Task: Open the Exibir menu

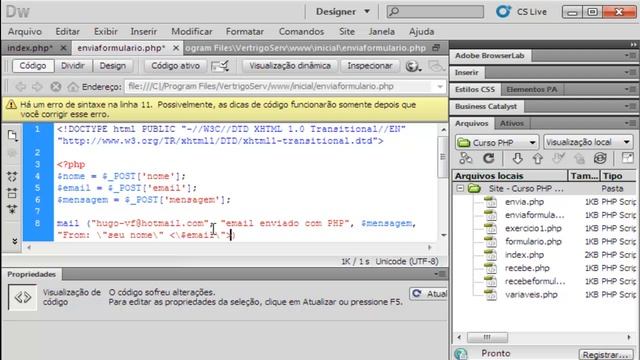Action: (105, 31)
